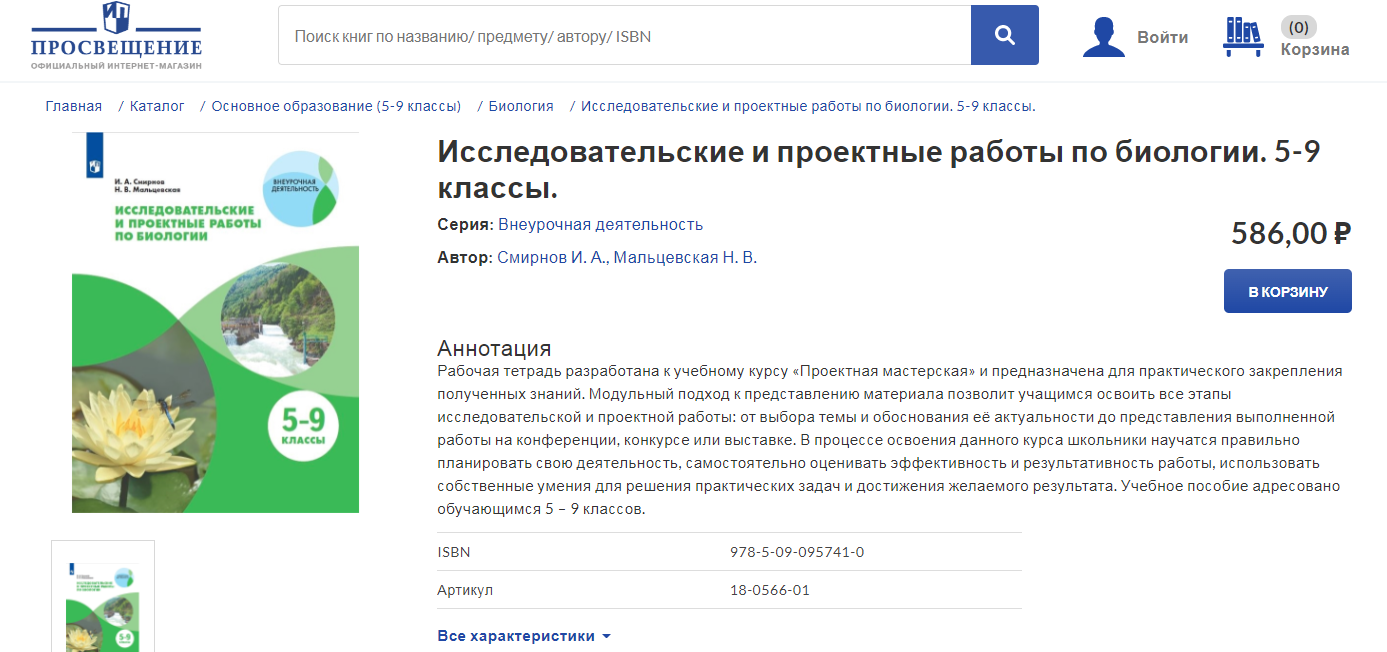The image size is (1387, 652).
Task: Focus the book search input field
Action: (x=624, y=36)
